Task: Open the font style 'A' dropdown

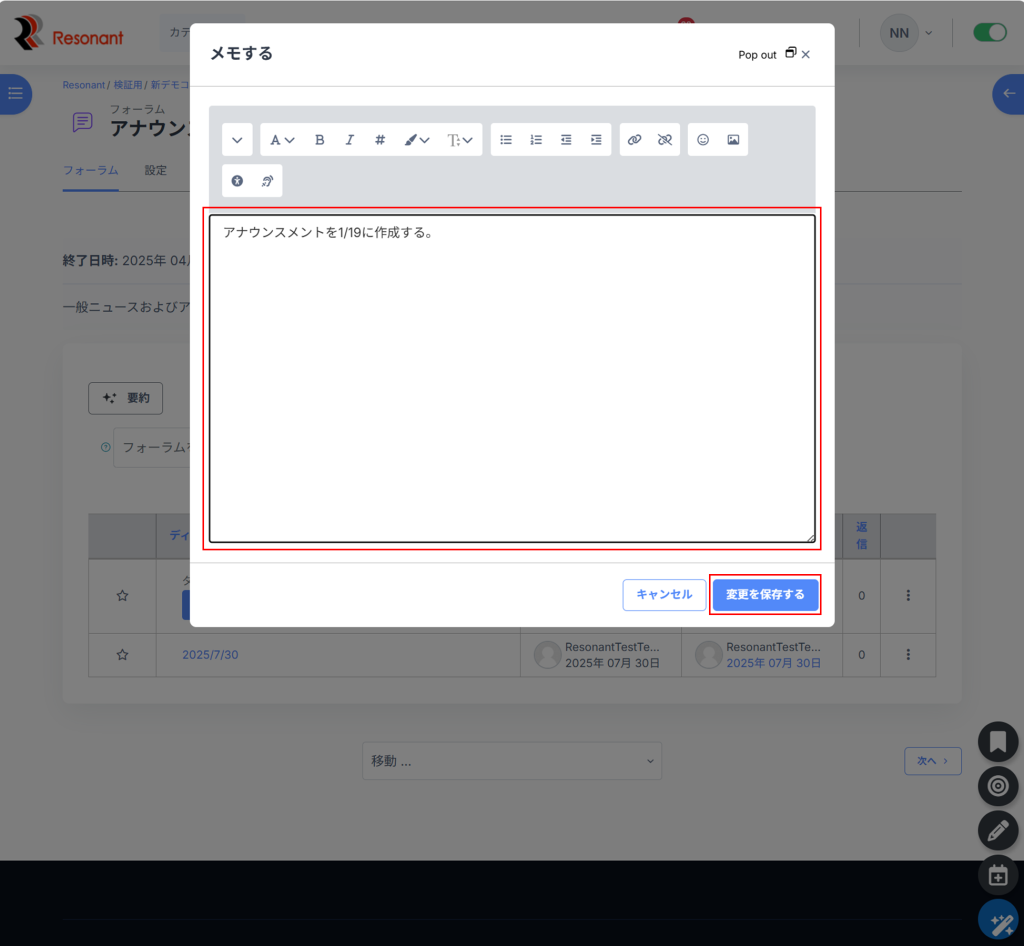Action: click(282, 140)
